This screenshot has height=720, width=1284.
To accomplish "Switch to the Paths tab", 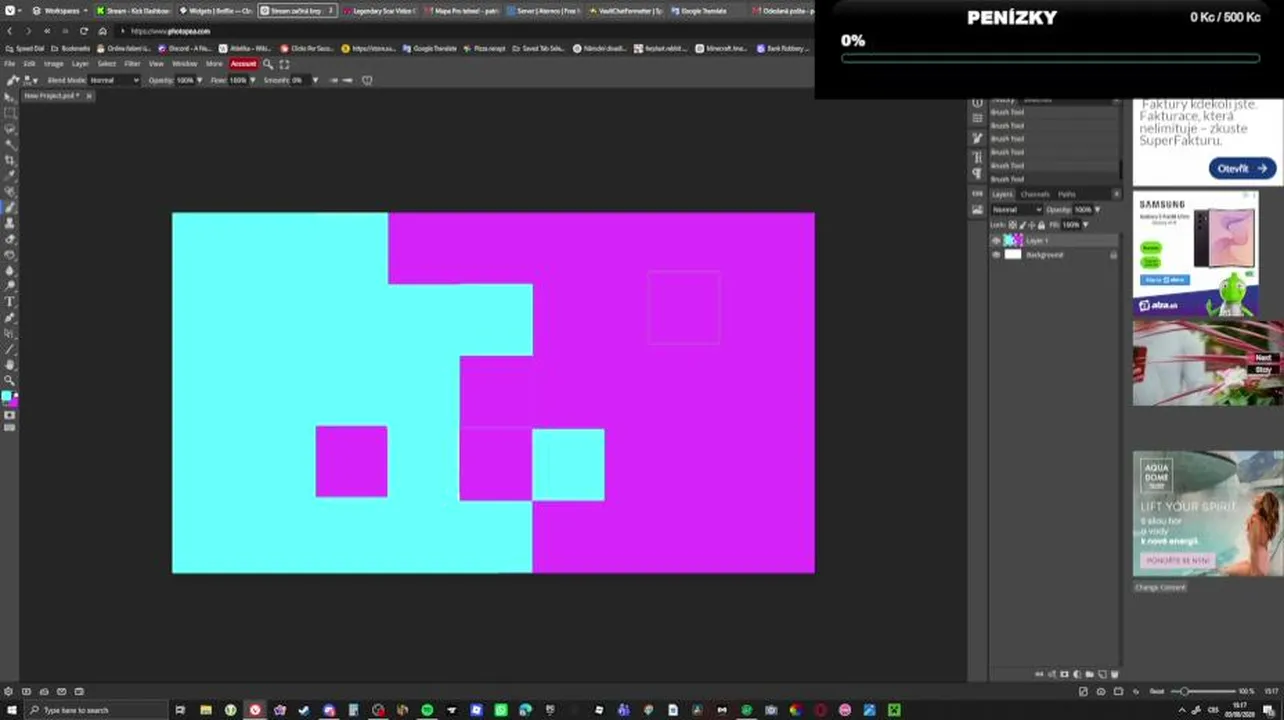I will tap(1067, 194).
